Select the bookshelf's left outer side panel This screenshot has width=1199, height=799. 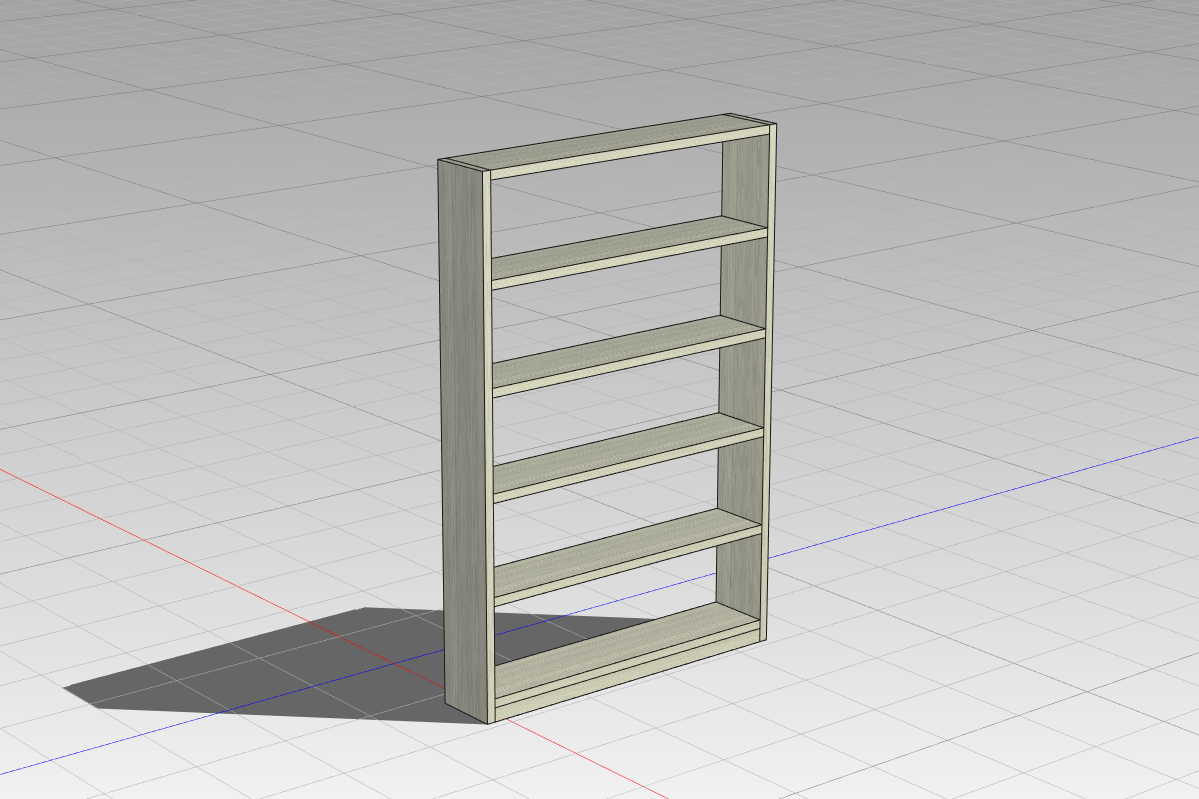point(463,440)
